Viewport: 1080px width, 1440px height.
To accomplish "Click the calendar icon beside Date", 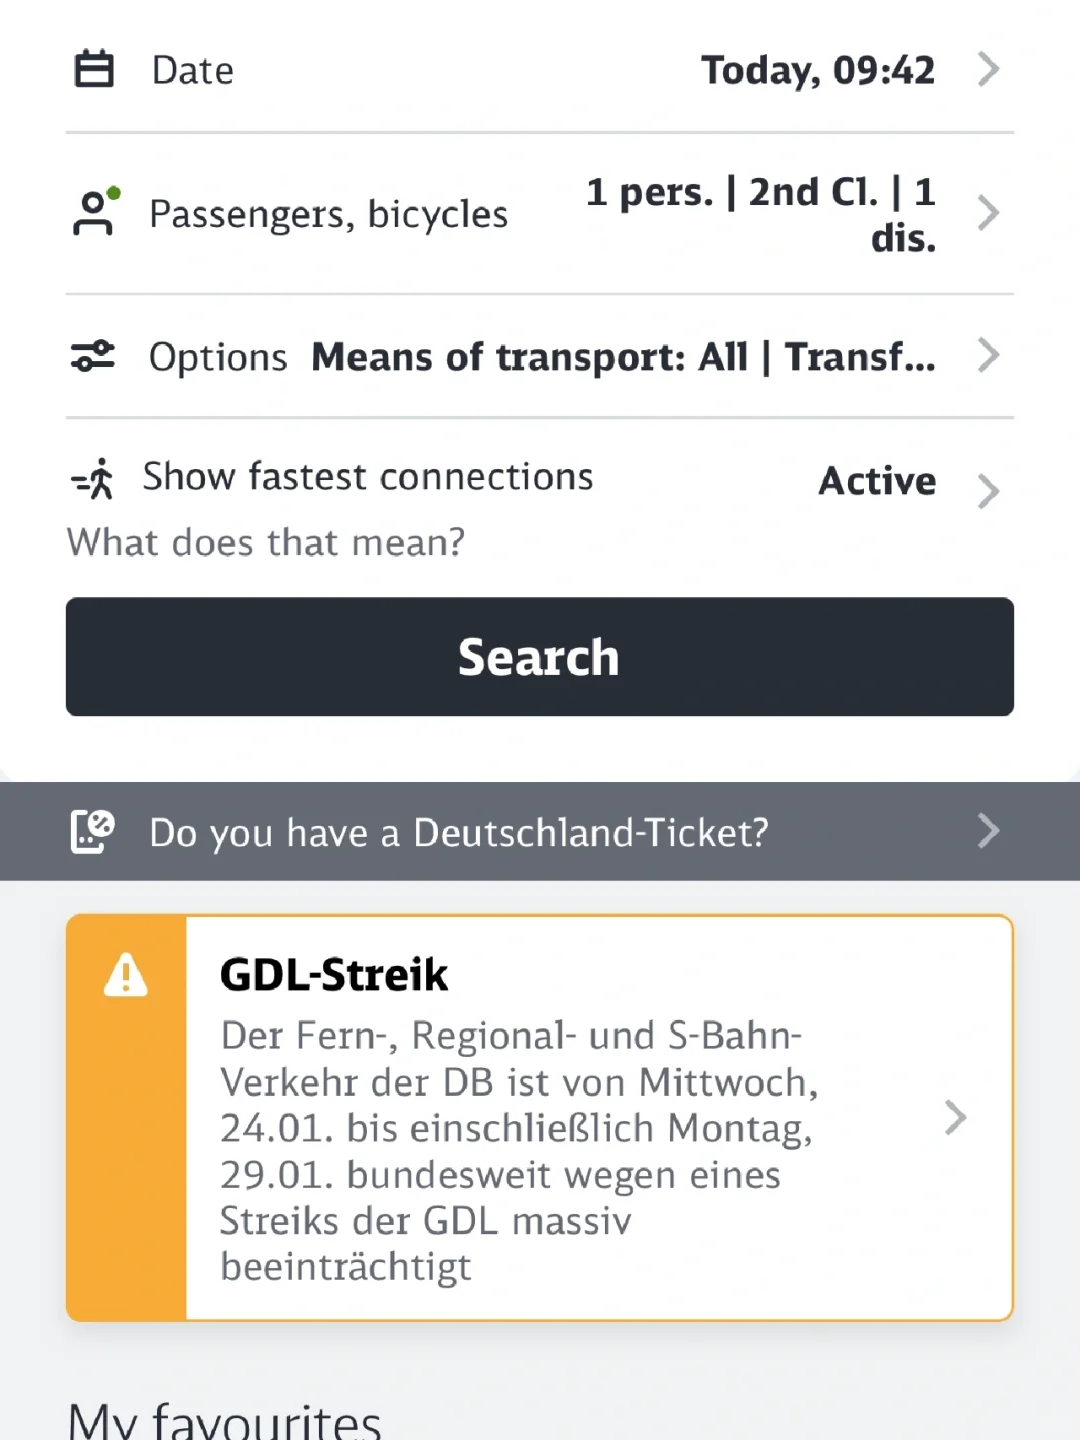I will (94, 70).
